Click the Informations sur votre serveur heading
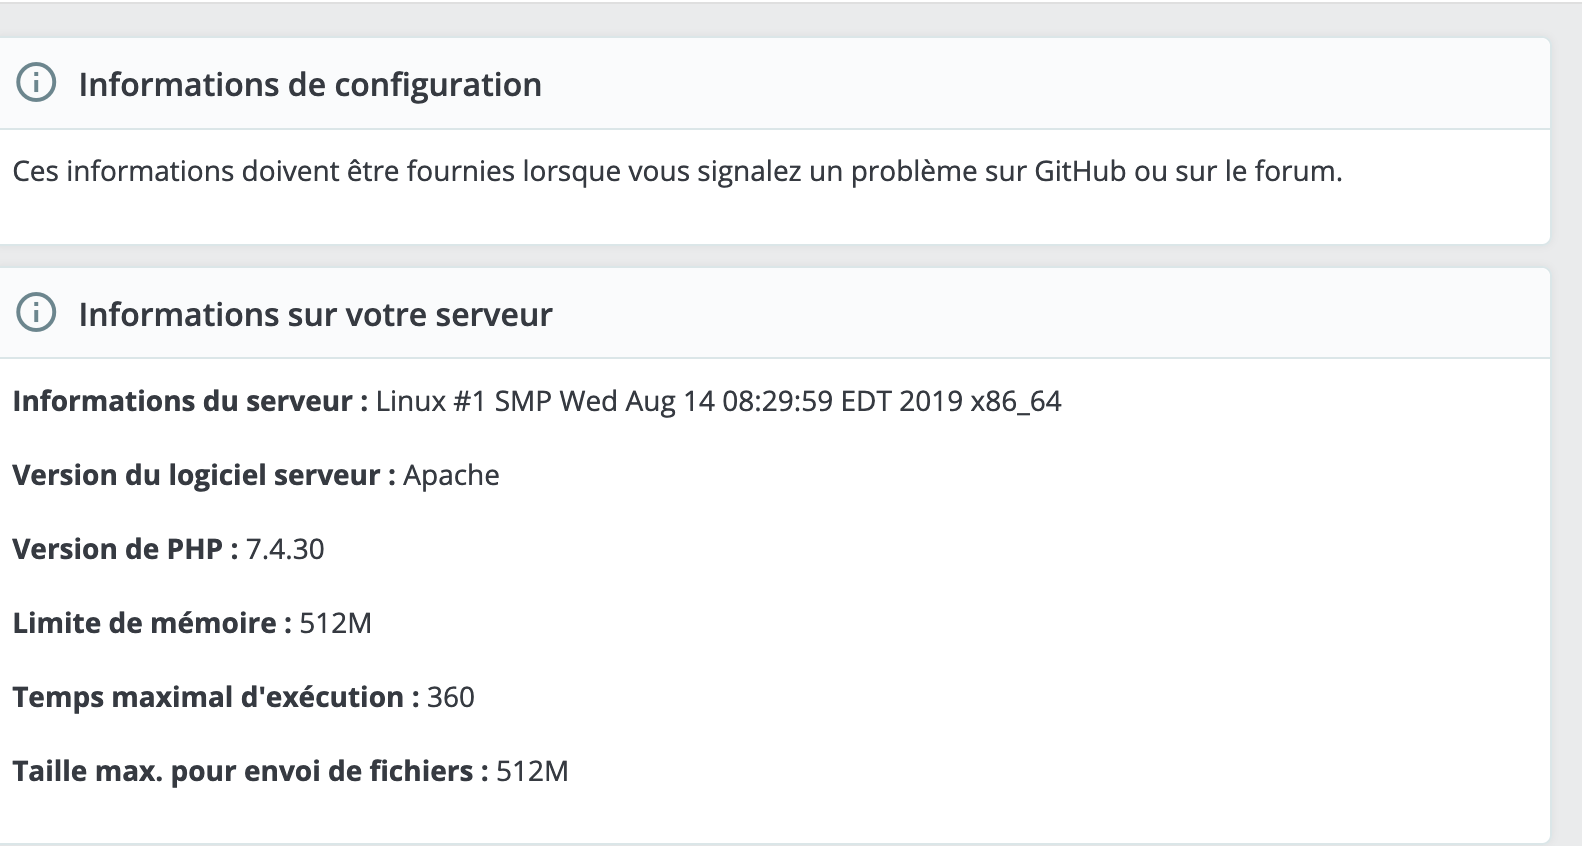 click(315, 315)
